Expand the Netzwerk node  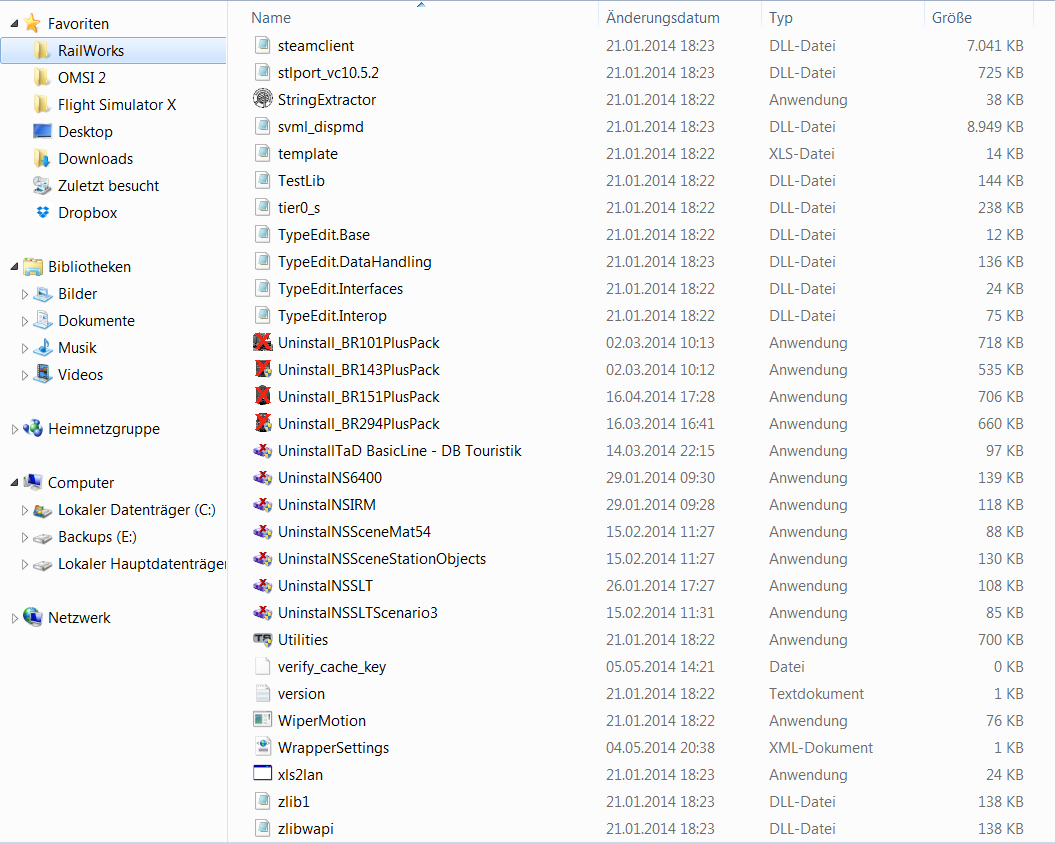pyautogui.click(x=14, y=618)
